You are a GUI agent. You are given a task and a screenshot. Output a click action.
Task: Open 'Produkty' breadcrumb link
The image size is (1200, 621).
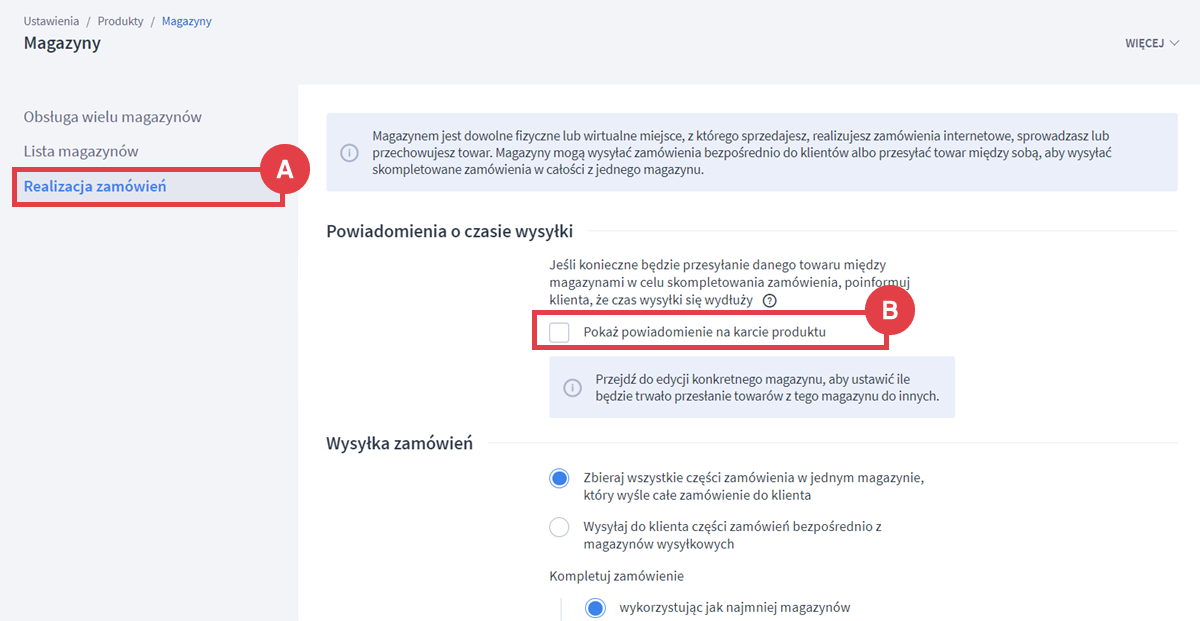[121, 21]
